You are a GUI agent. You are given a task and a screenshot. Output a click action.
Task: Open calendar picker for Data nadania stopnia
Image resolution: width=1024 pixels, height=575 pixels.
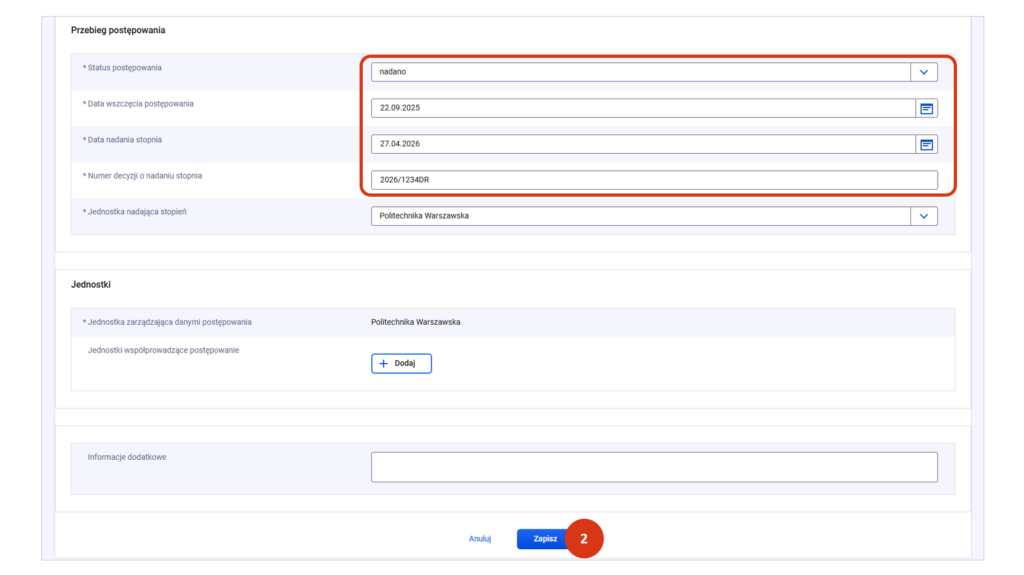pos(926,144)
